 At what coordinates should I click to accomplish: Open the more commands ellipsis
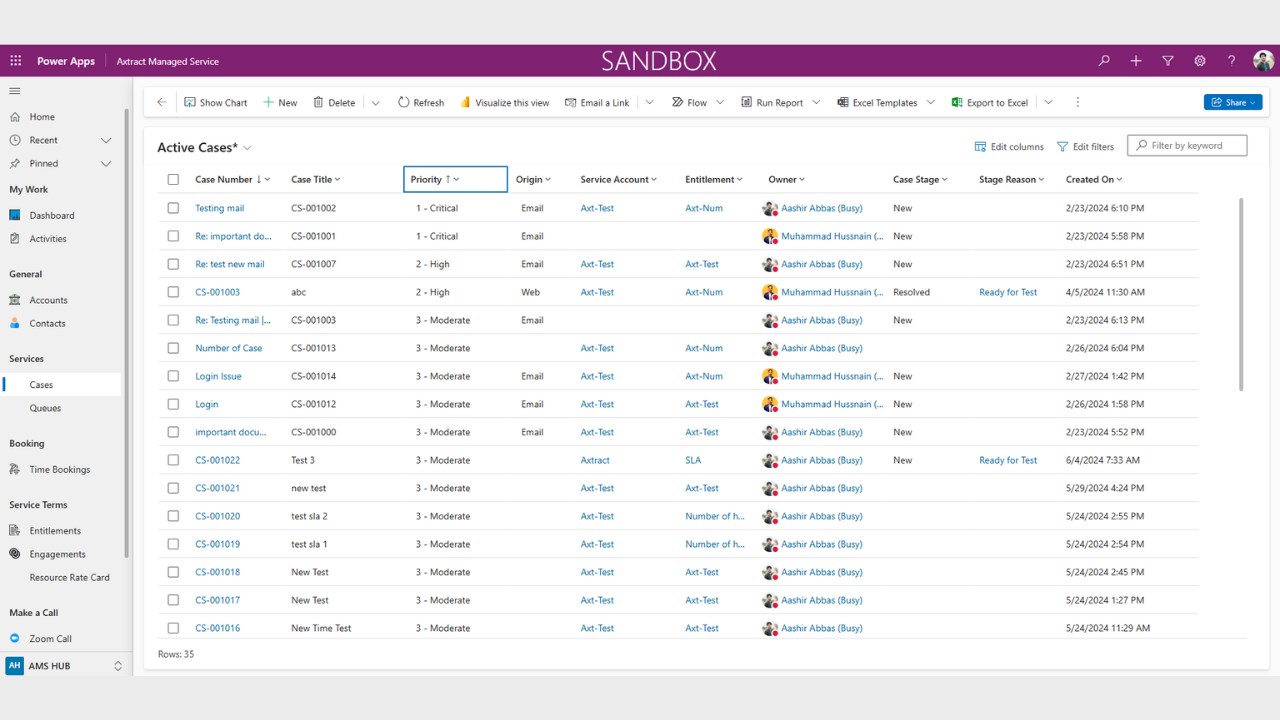coord(1077,102)
